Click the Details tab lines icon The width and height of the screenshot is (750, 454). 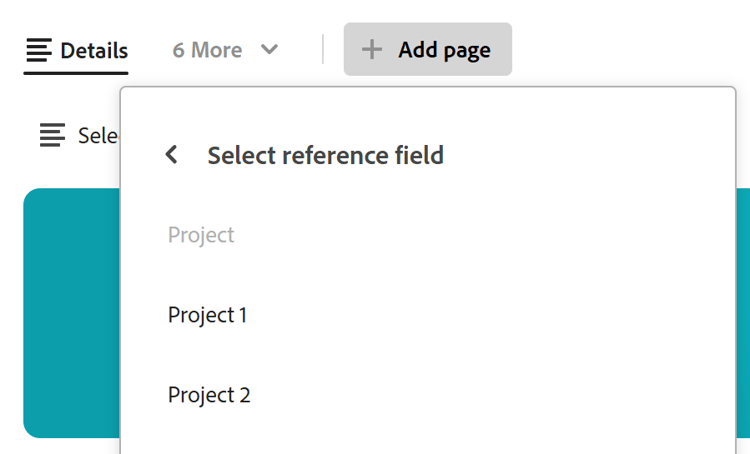pyautogui.click(x=39, y=50)
